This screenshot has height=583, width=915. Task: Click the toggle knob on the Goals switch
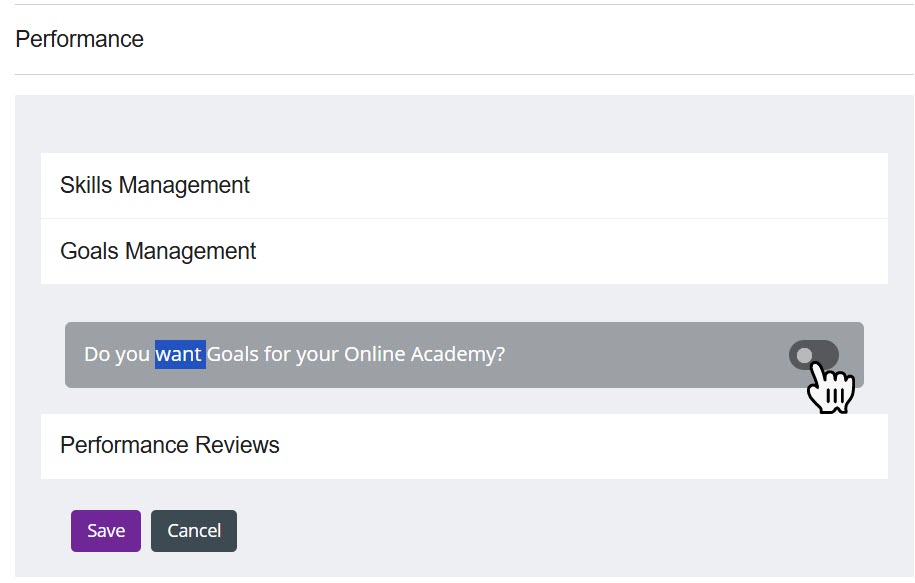(x=806, y=355)
